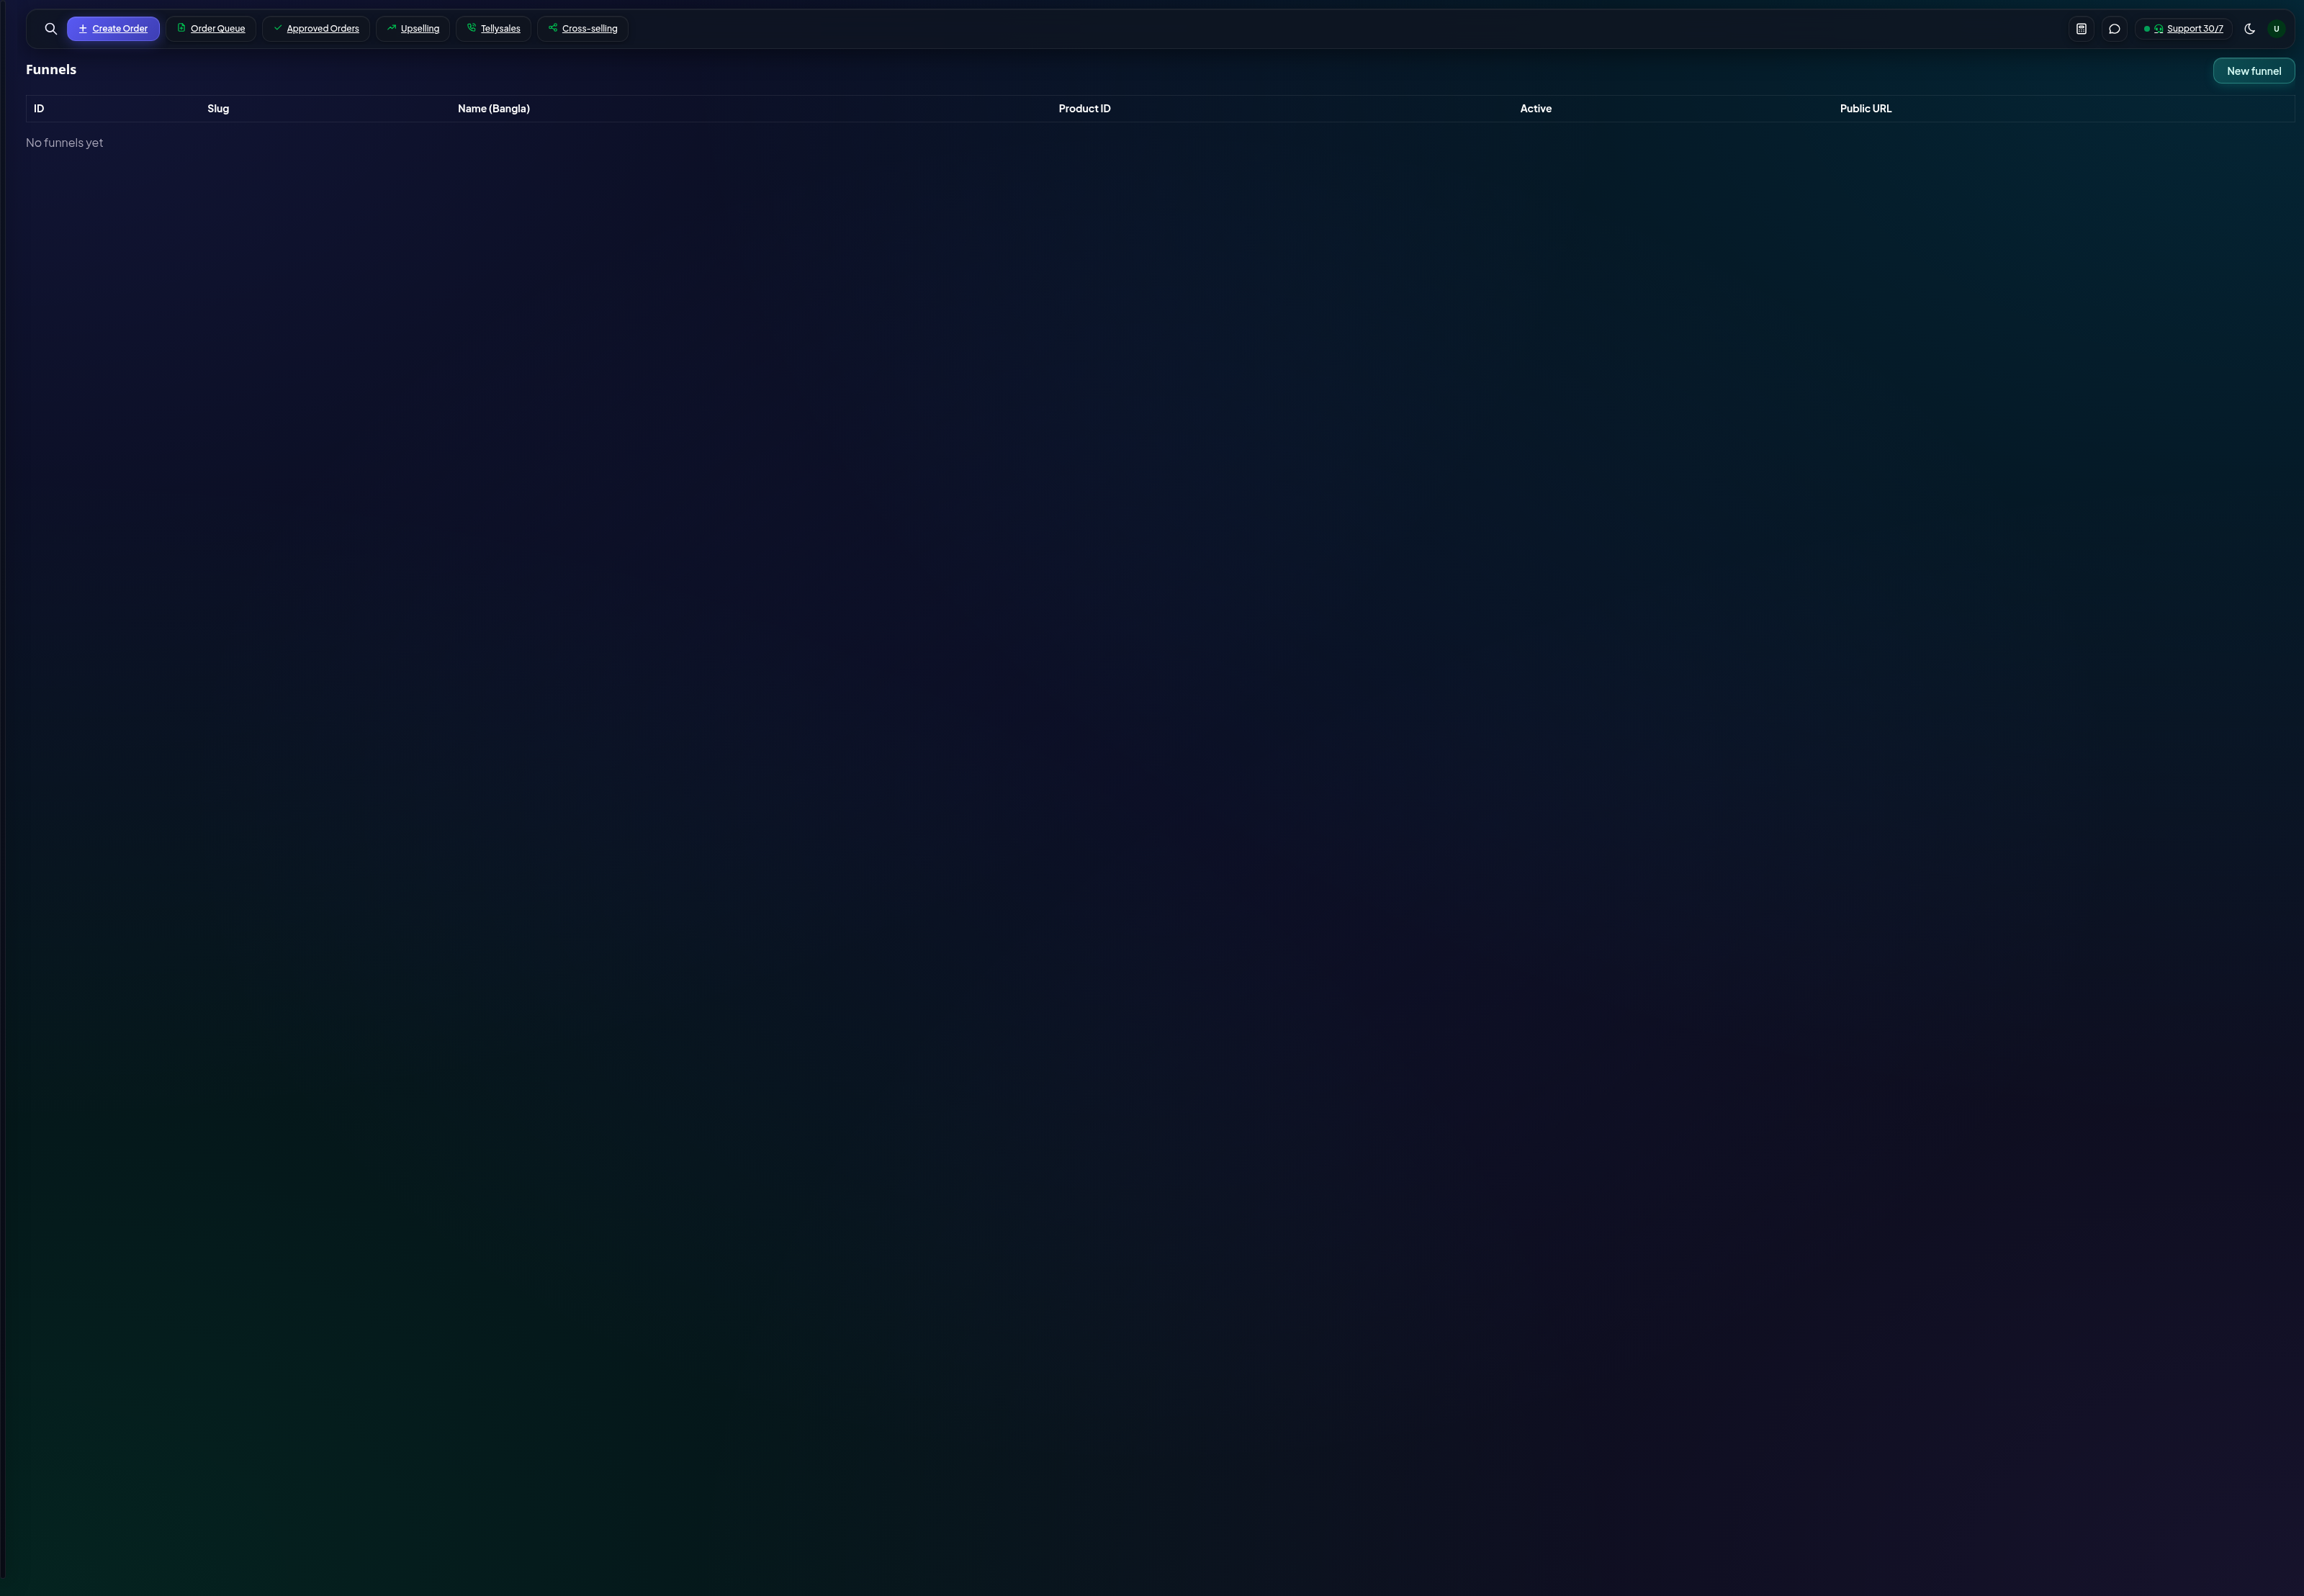The width and height of the screenshot is (2304, 1596).
Task: Open the calculator icon in the top bar
Action: click(2081, 29)
